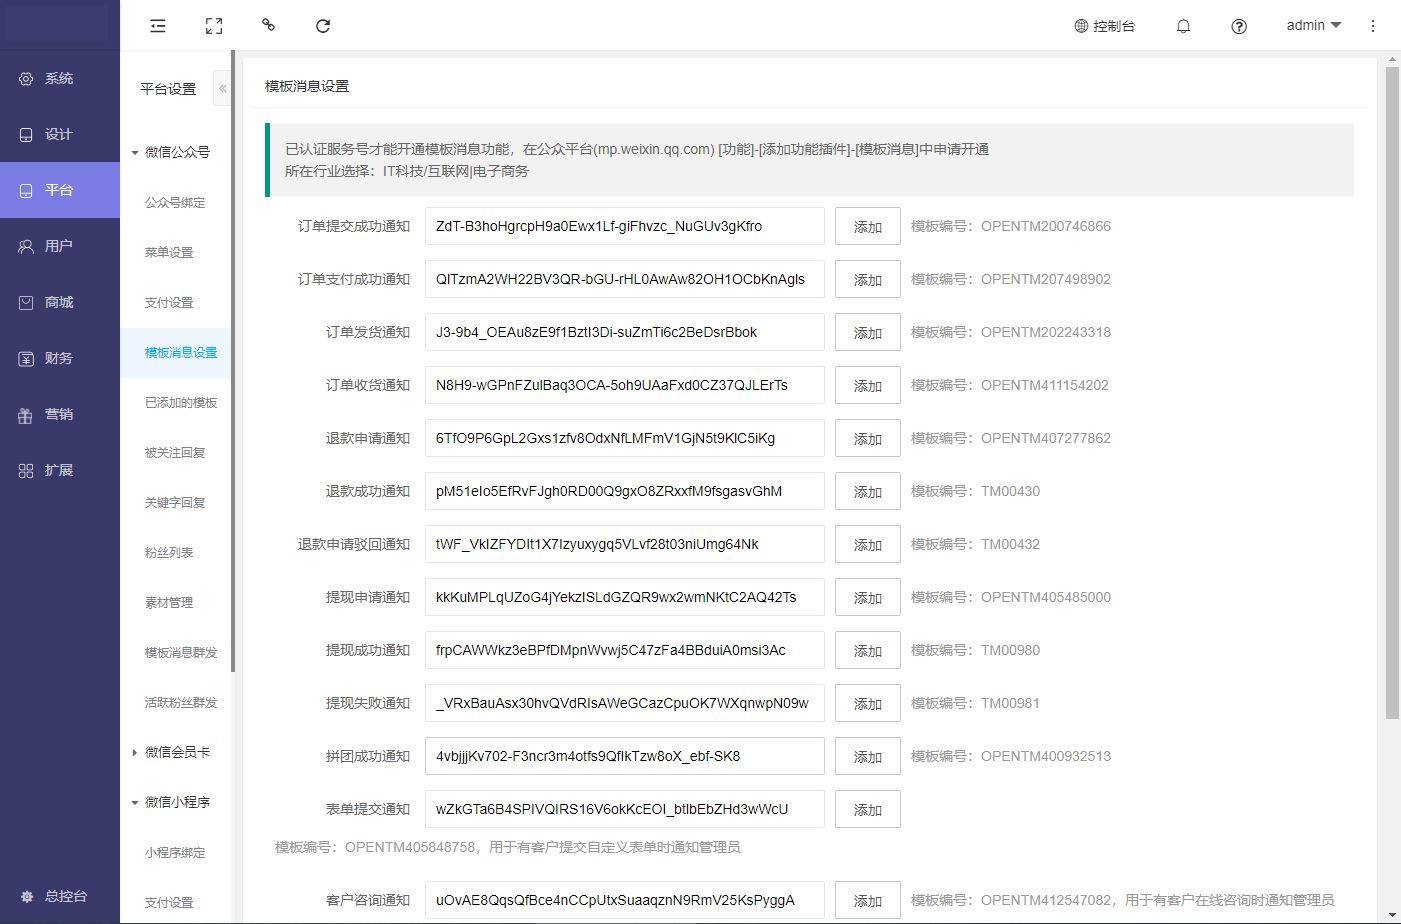Go to 营销 in the main sidebar

click(59, 414)
